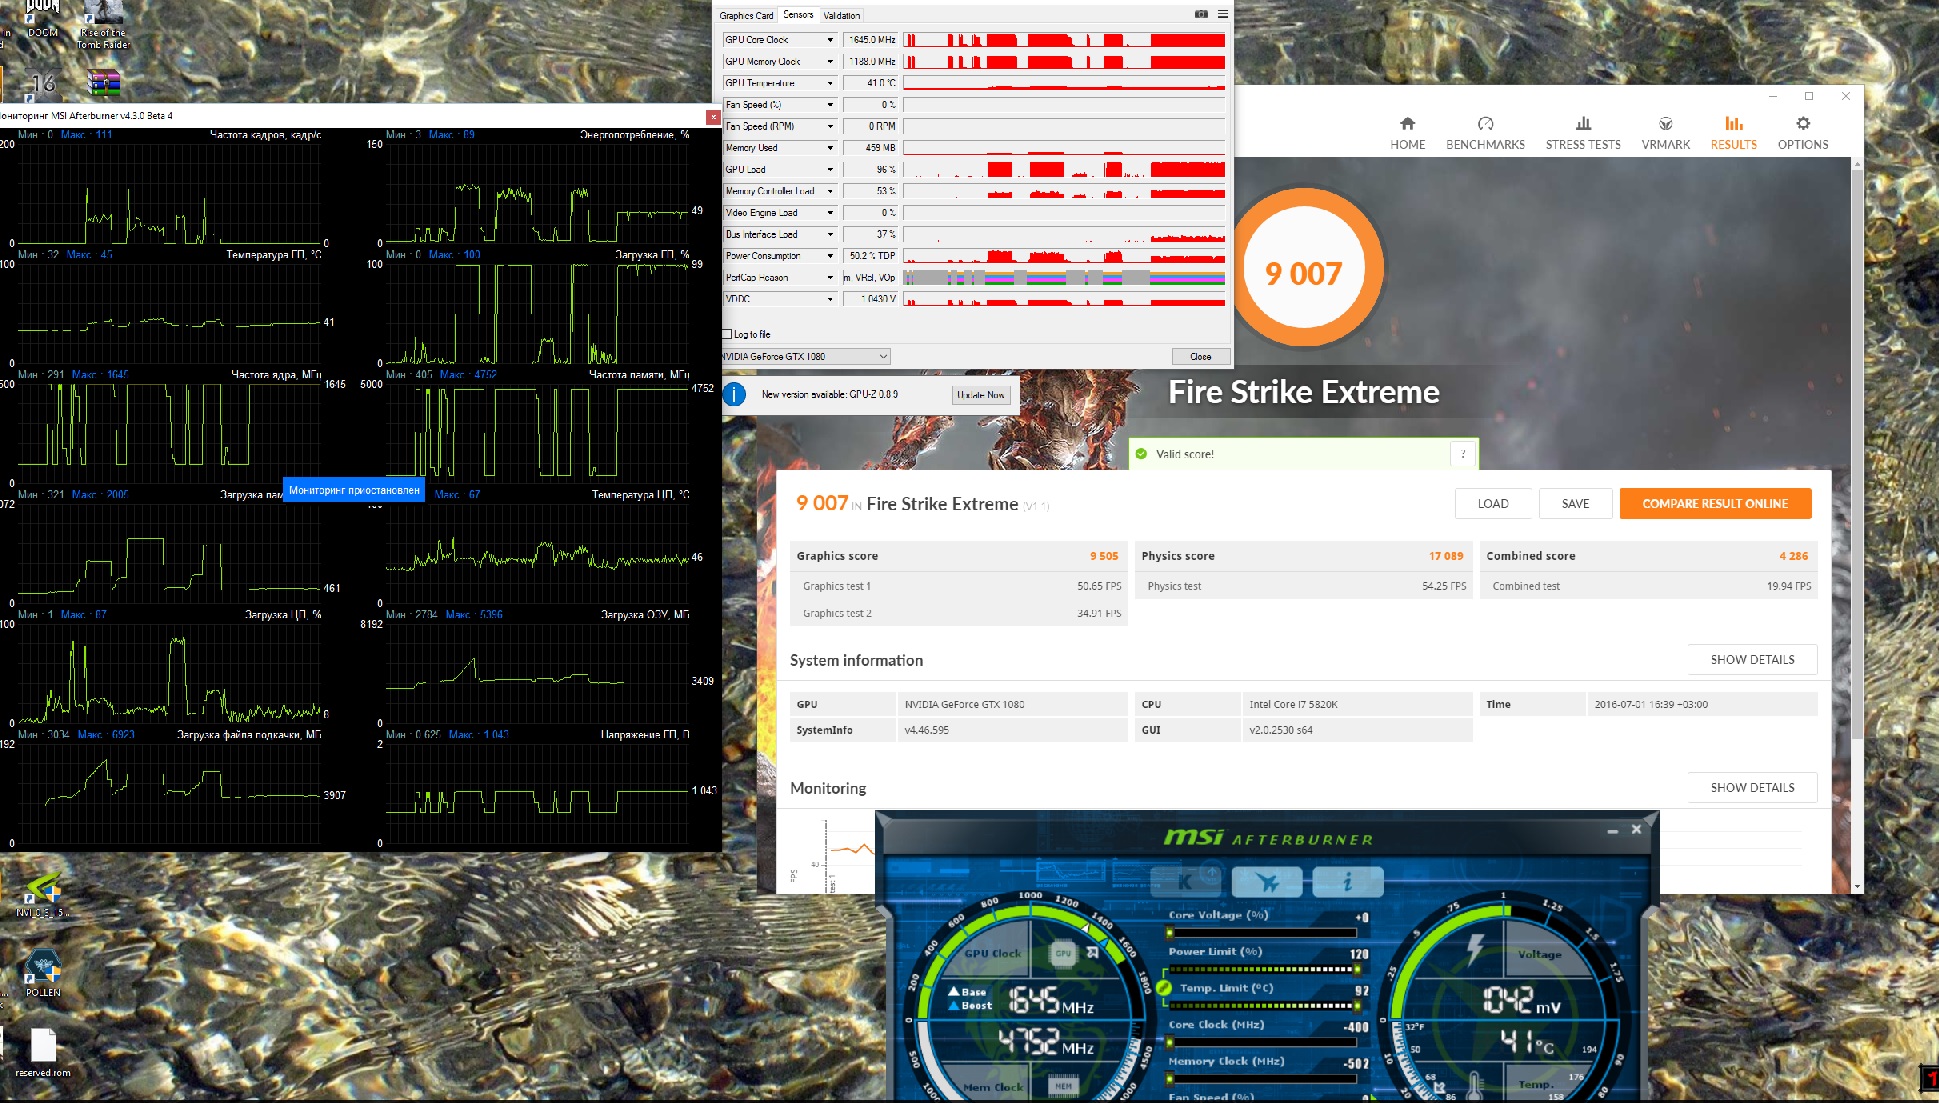1939x1103 pixels.
Task: Go to 3DMark Stress Tests
Action: click(x=1582, y=132)
